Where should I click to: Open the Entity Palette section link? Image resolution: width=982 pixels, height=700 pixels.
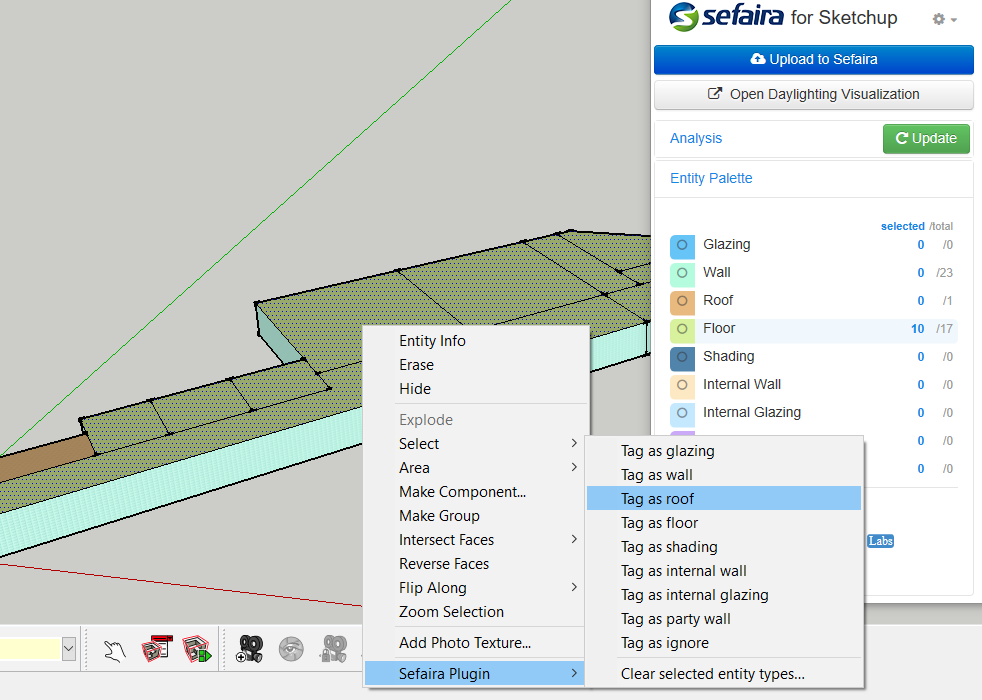(711, 178)
